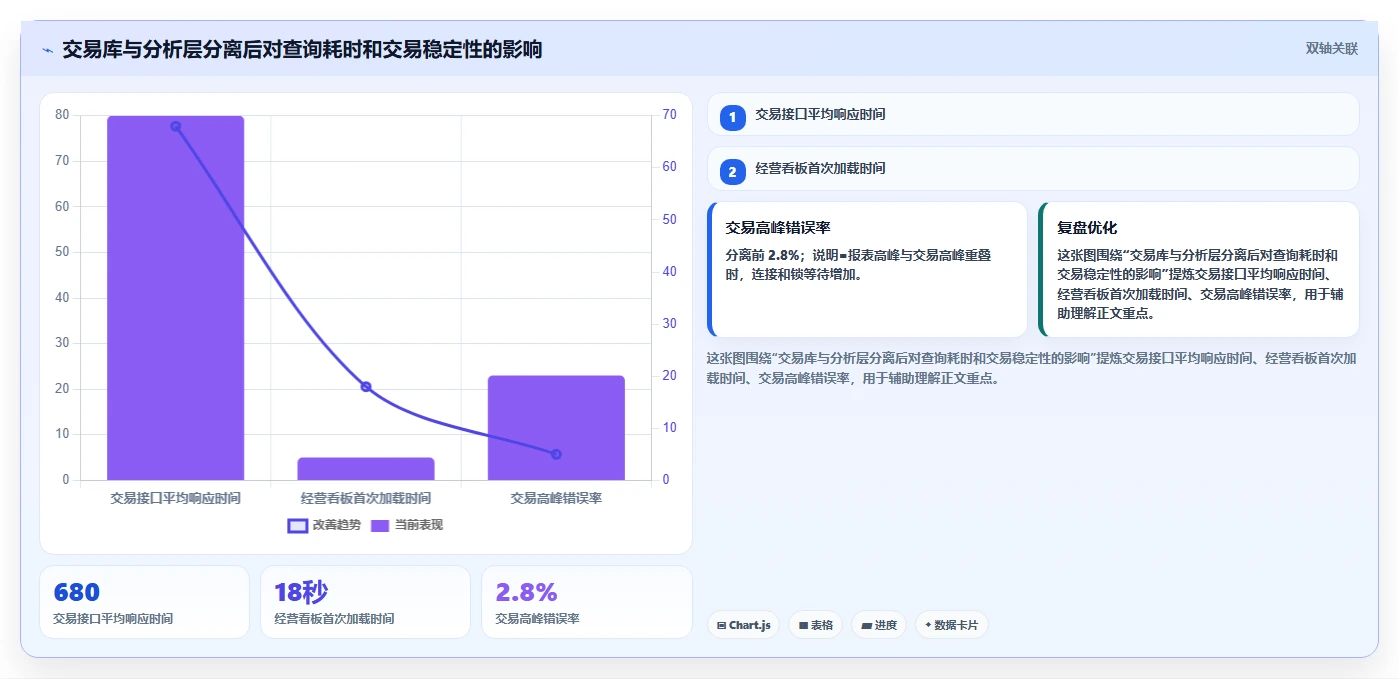Click the number 1 badge

[x=732, y=118]
